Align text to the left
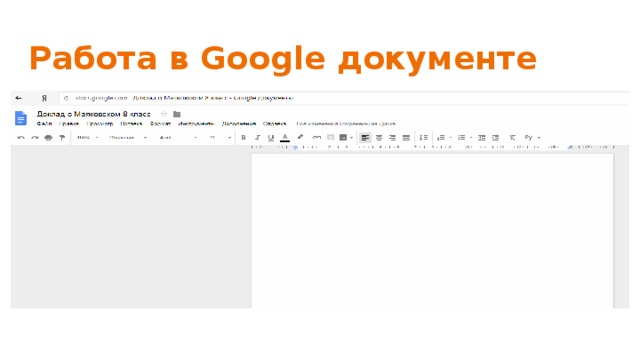 365,138
